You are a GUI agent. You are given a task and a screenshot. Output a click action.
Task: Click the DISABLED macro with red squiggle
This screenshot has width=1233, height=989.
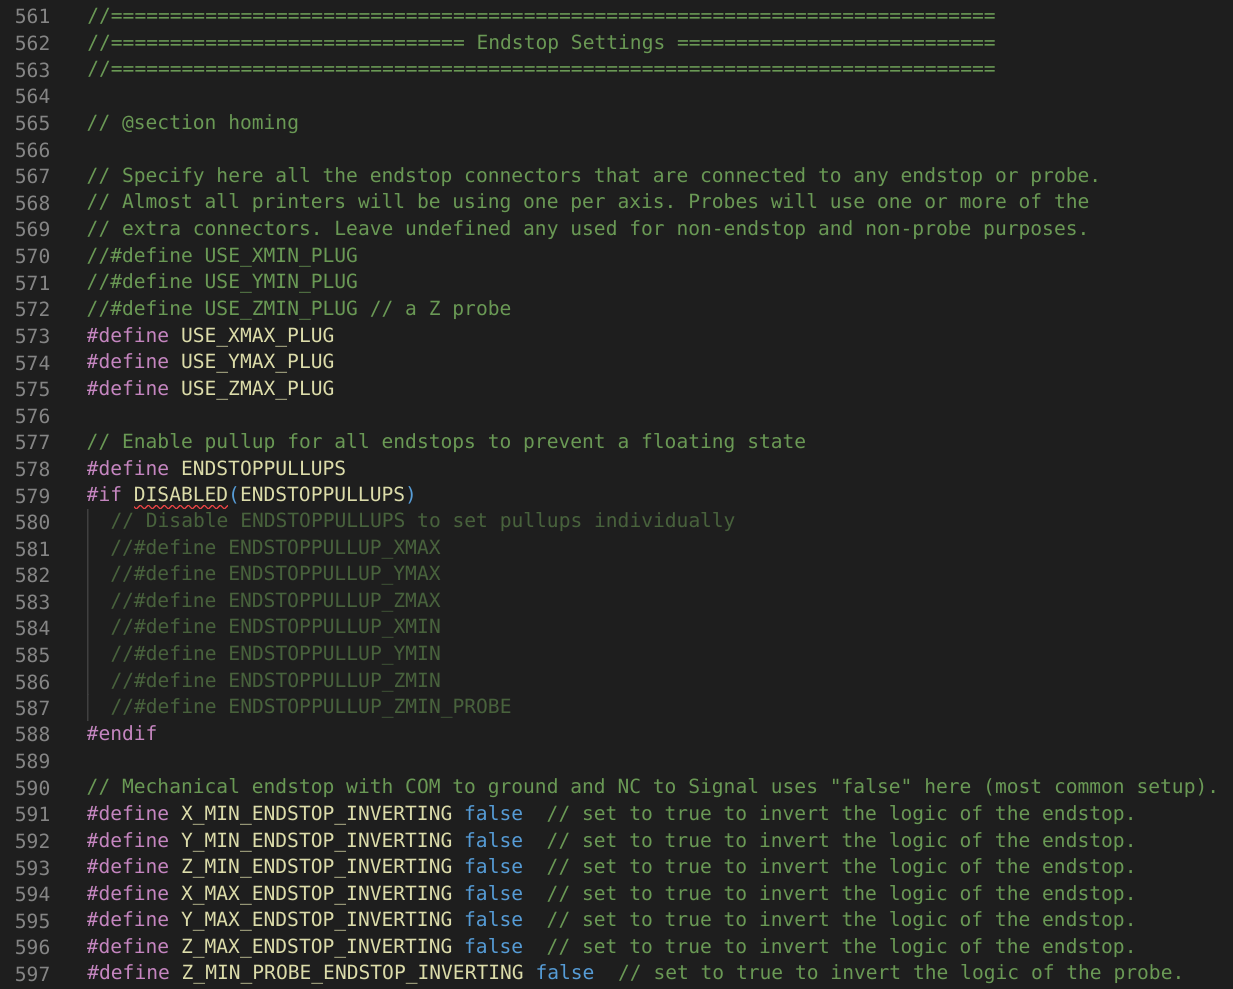[180, 495]
